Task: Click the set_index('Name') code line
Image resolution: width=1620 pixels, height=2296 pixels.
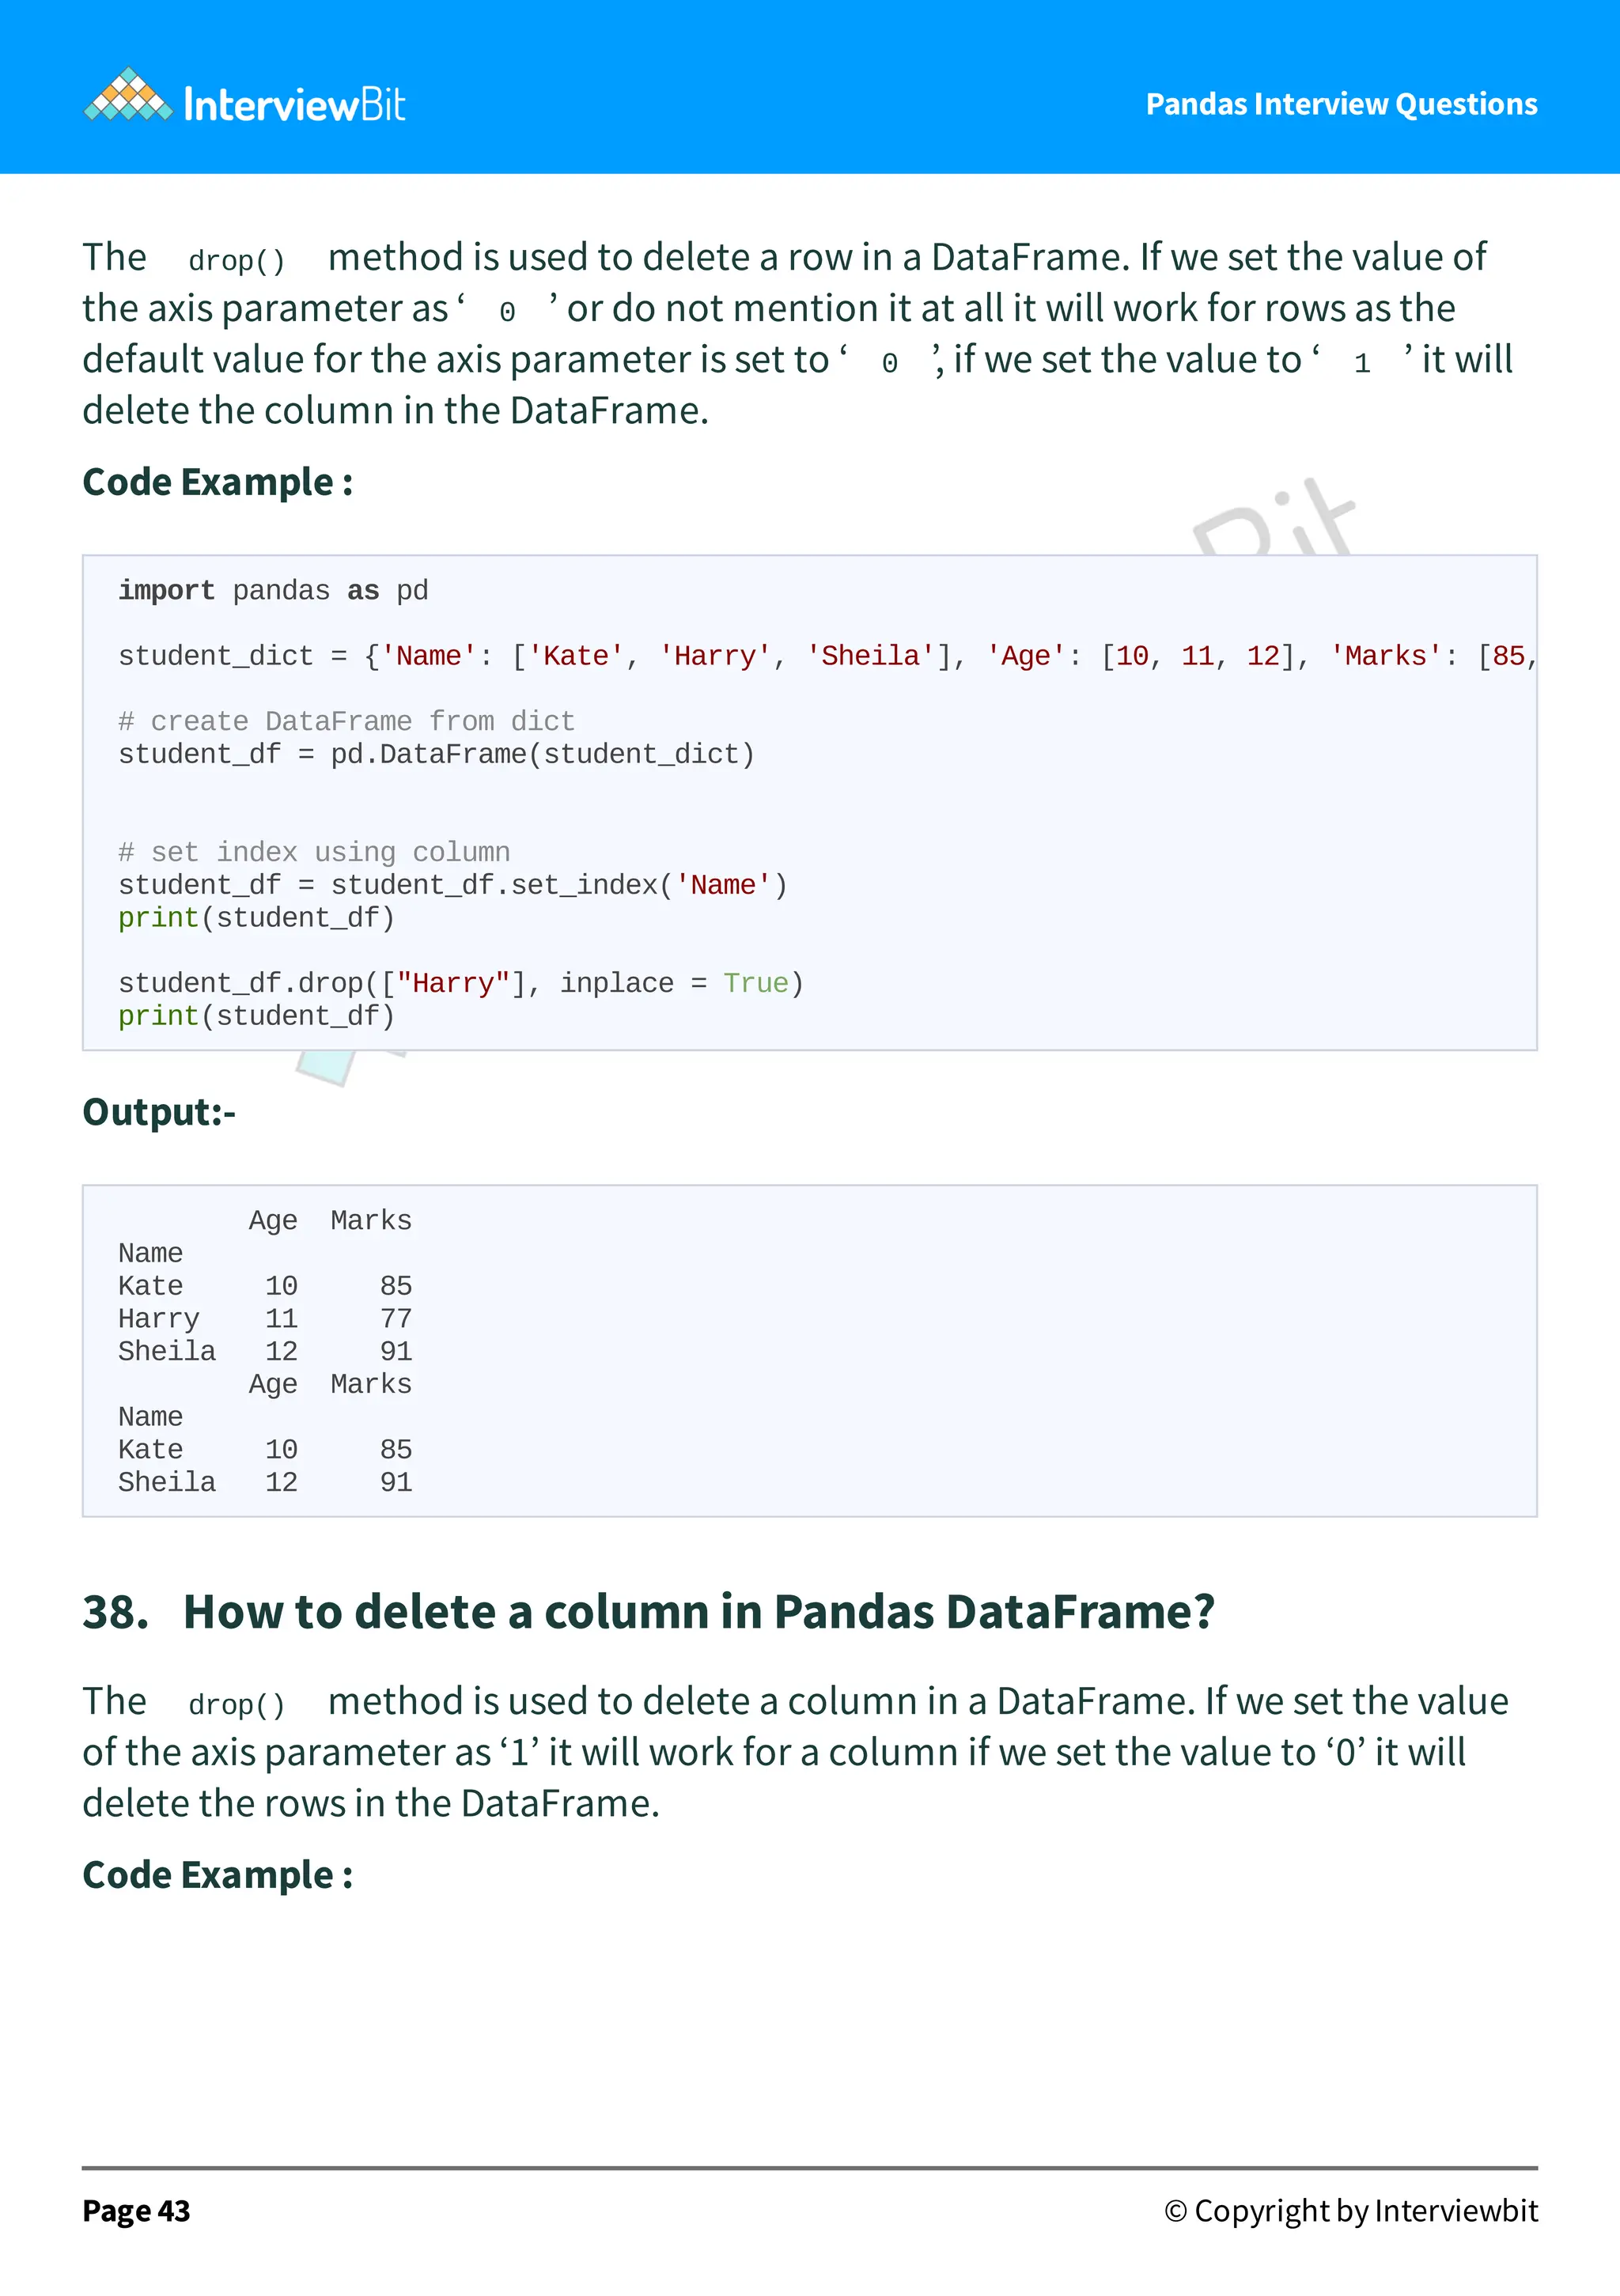Action: [452, 885]
